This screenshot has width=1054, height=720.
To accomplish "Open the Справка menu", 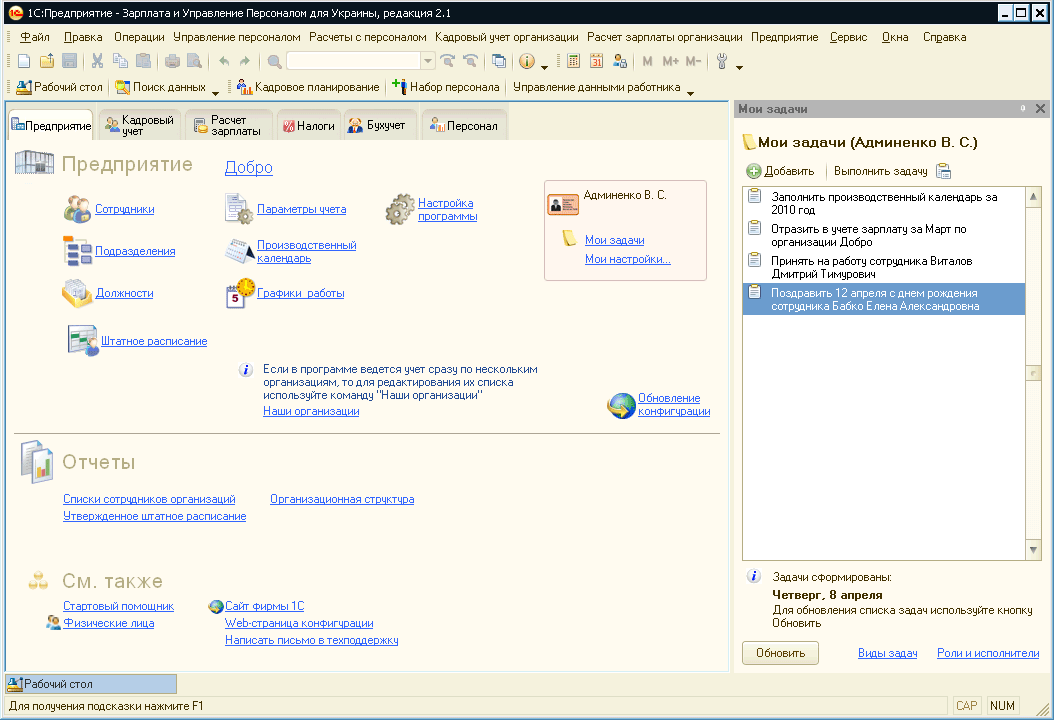I will pos(944,37).
